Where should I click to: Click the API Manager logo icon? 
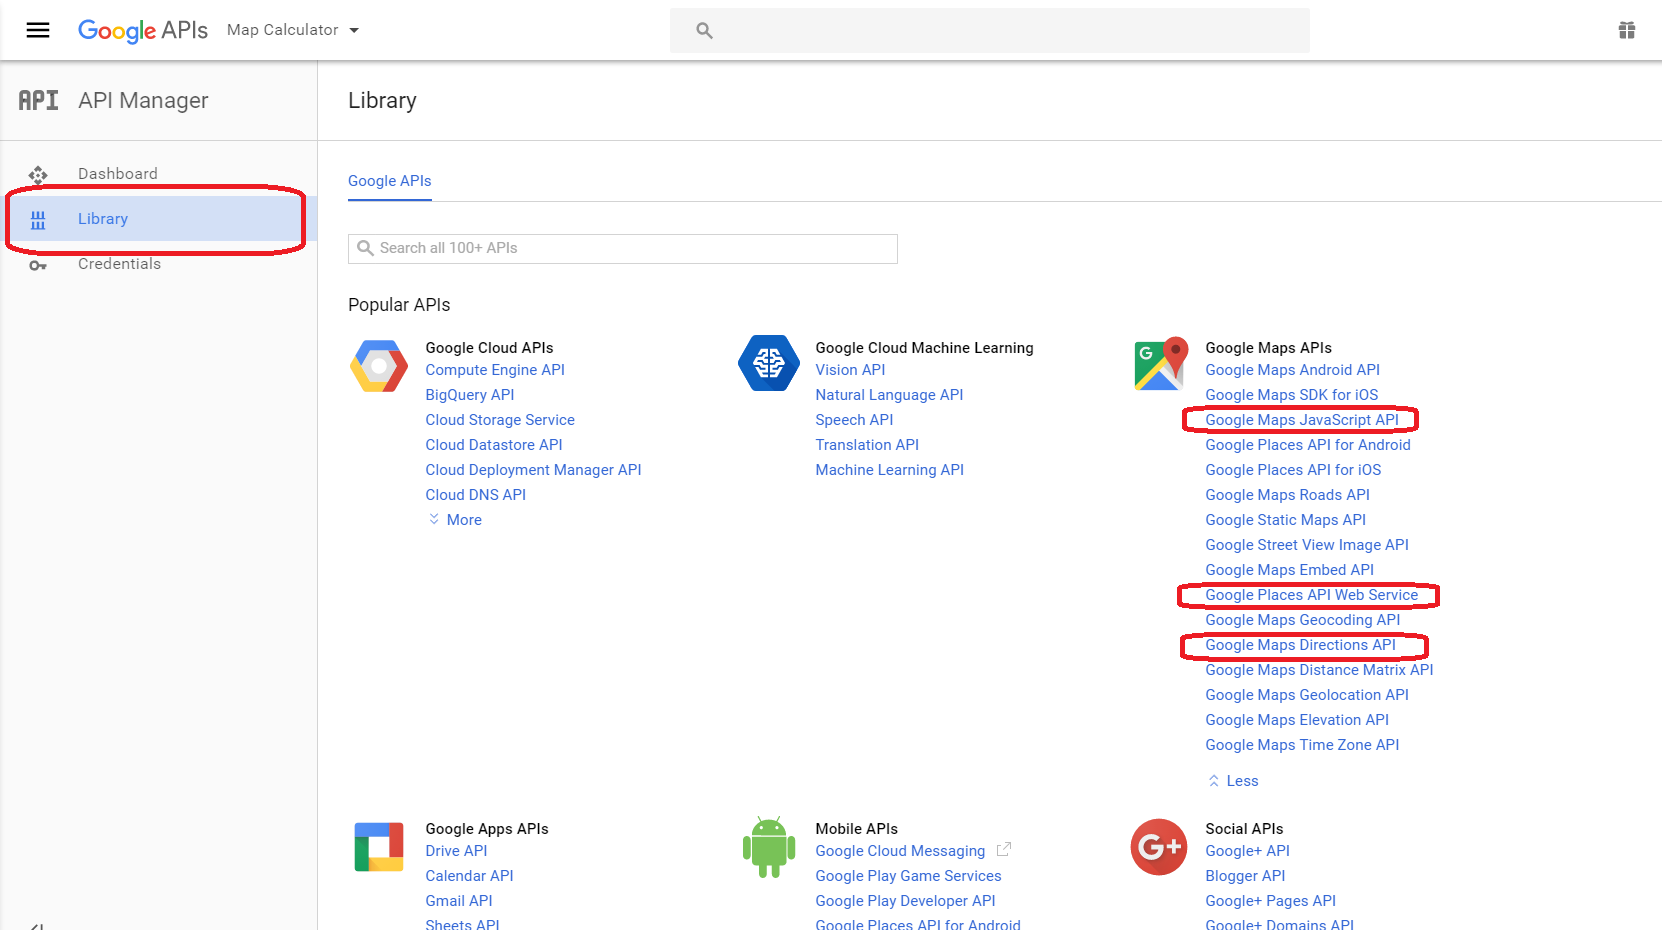pos(38,100)
